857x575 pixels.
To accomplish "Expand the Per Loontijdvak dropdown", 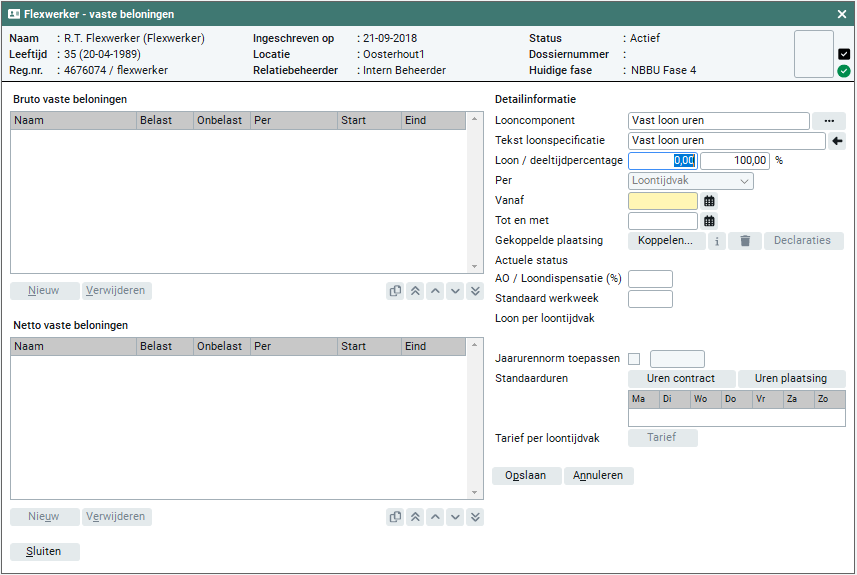I will coord(690,181).
